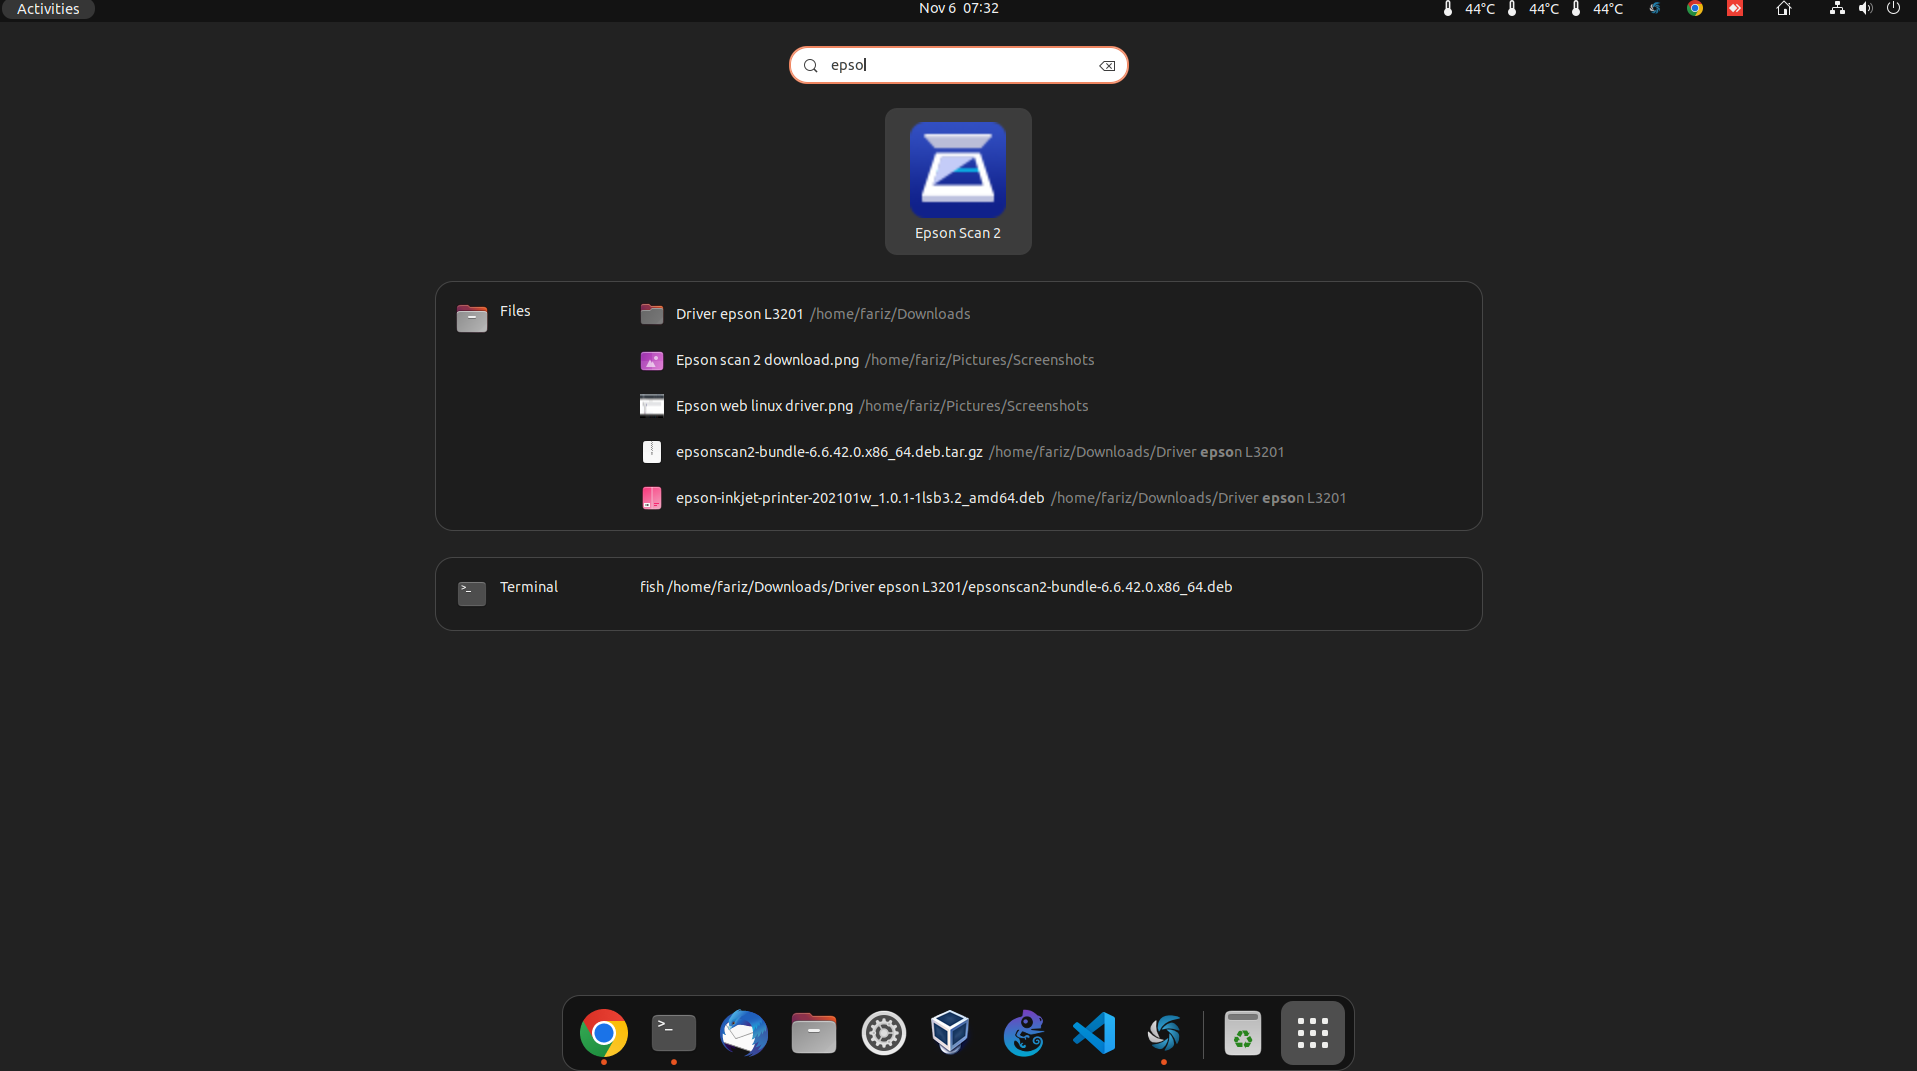Launch Thunderbird mail client
Screen dimensions: 1917x1071
coord(743,1032)
